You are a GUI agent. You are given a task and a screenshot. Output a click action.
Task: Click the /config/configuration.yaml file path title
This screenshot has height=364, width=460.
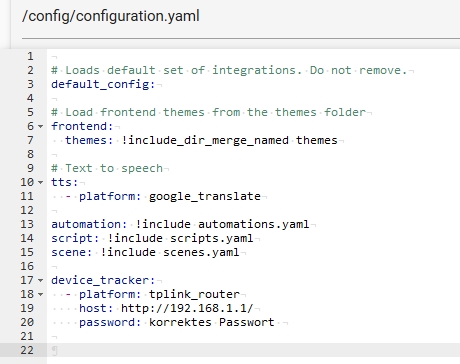111,16
